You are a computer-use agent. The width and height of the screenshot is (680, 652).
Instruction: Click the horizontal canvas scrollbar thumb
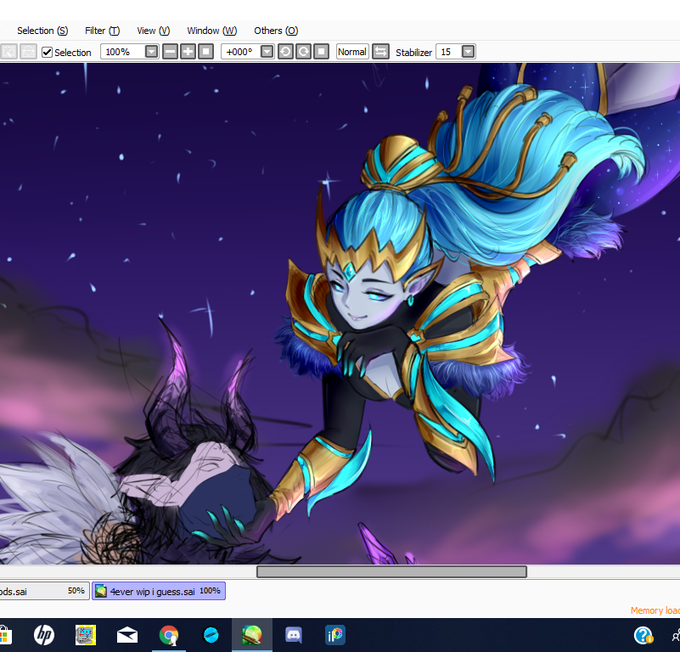click(392, 572)
